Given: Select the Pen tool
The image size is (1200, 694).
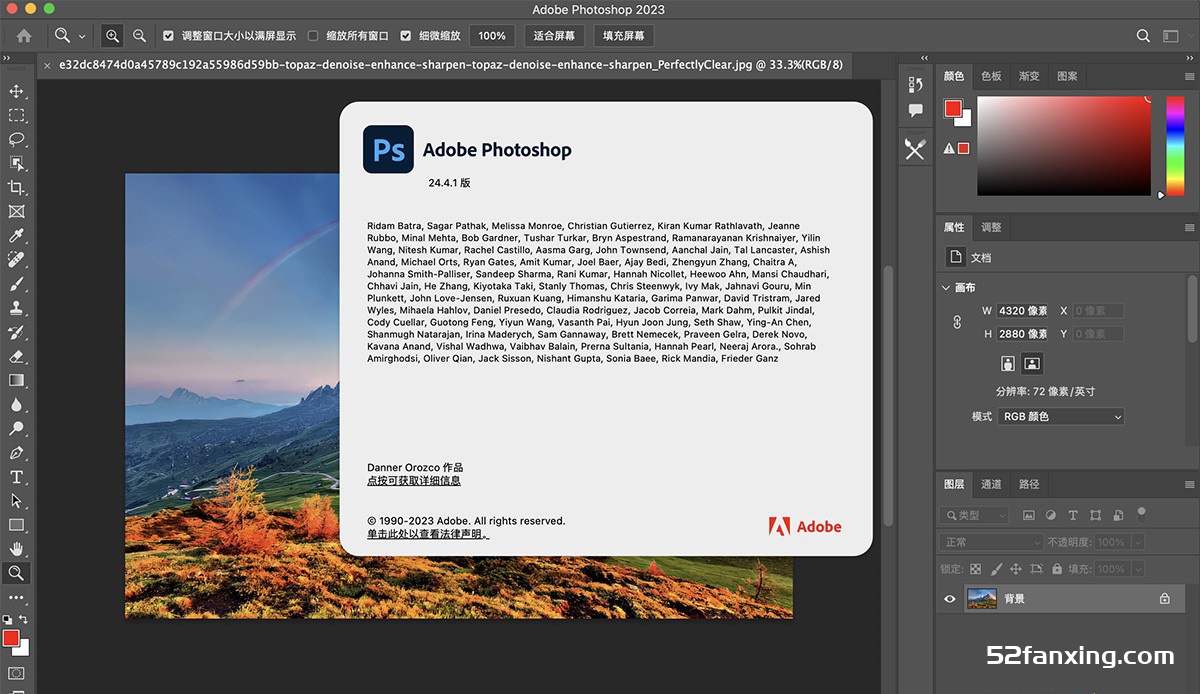Looking at the screenshot, I should pos(16,452).
